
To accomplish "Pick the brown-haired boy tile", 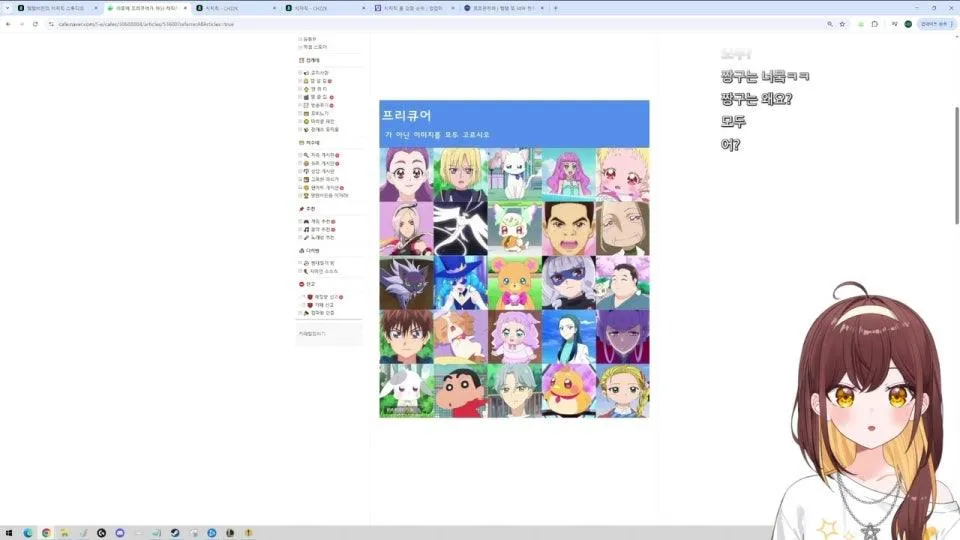I will click(406, 337).
